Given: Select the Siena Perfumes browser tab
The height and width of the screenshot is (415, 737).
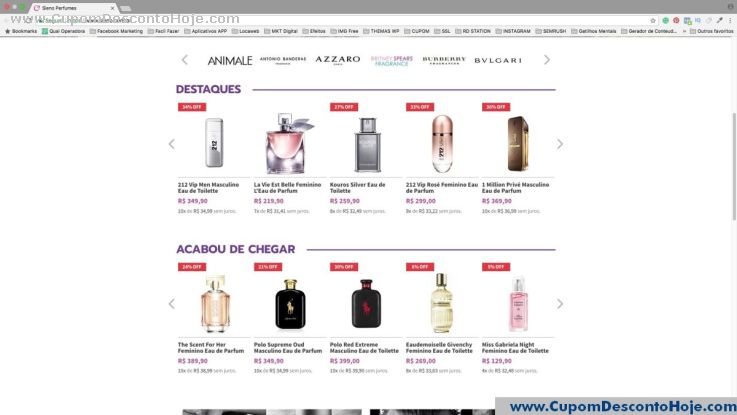Looking at the screenshot, I should click(73, 8).
